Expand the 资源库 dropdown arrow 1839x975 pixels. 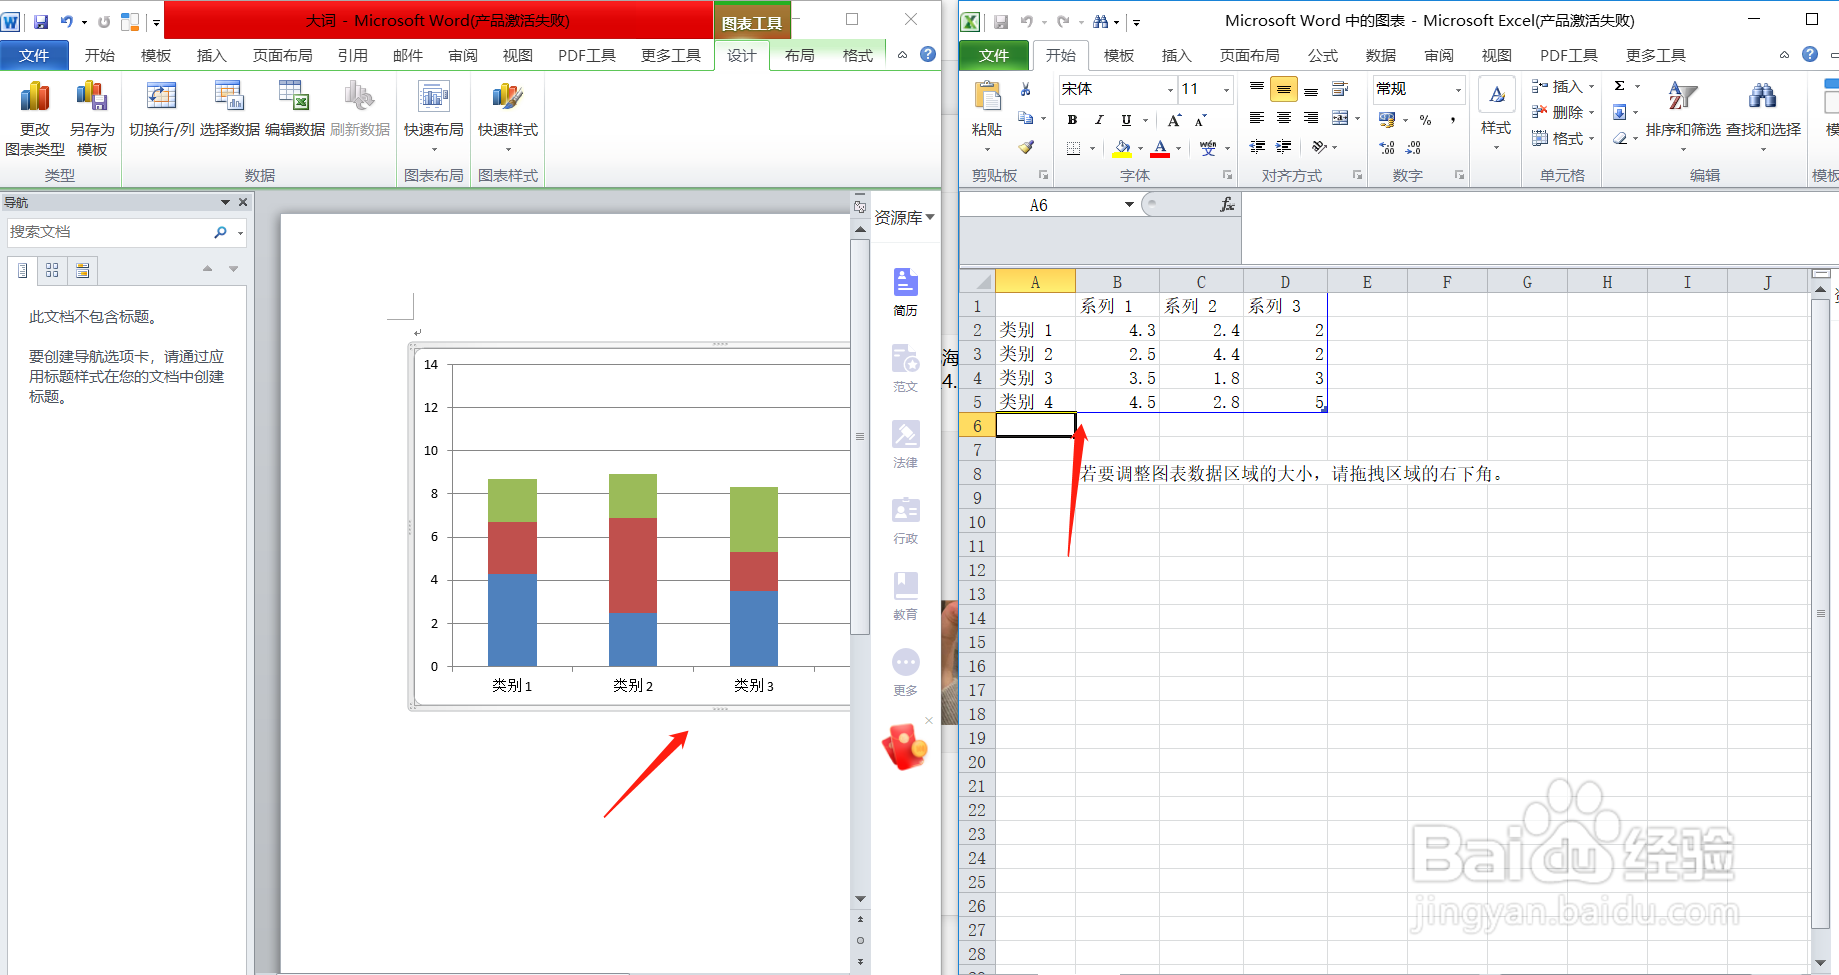coord(930,217)
